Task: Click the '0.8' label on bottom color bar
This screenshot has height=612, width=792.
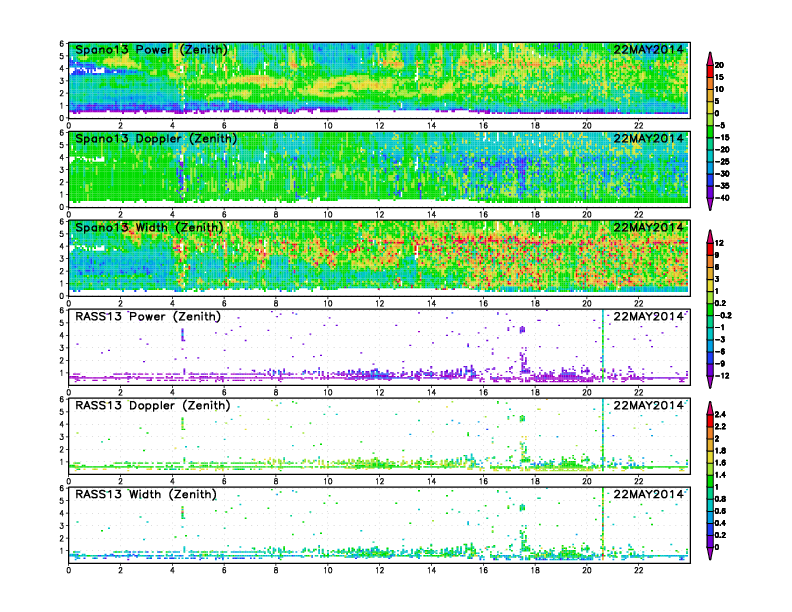Action: (x=721, y=499)
